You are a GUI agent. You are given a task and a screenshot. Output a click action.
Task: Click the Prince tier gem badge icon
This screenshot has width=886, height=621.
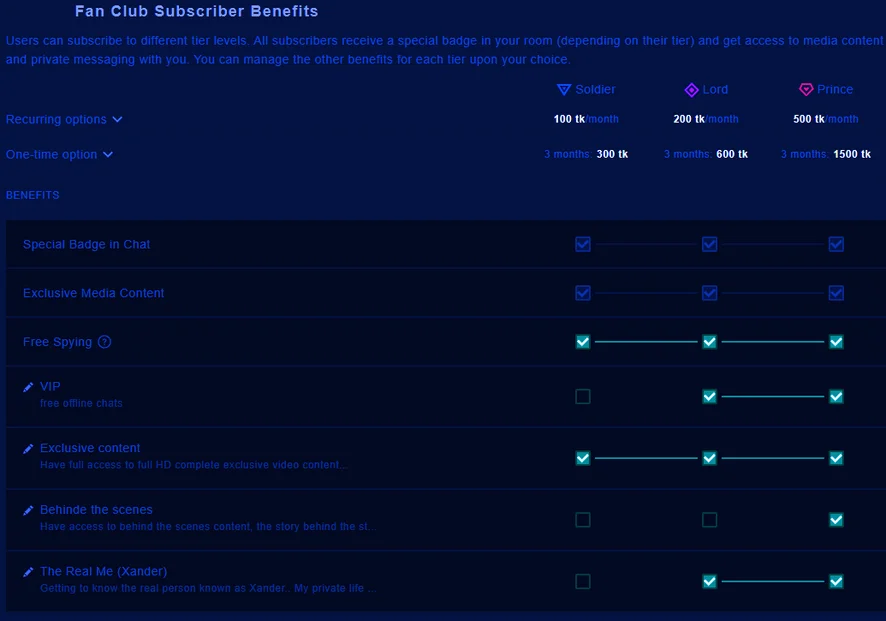(x=806, y=89)
